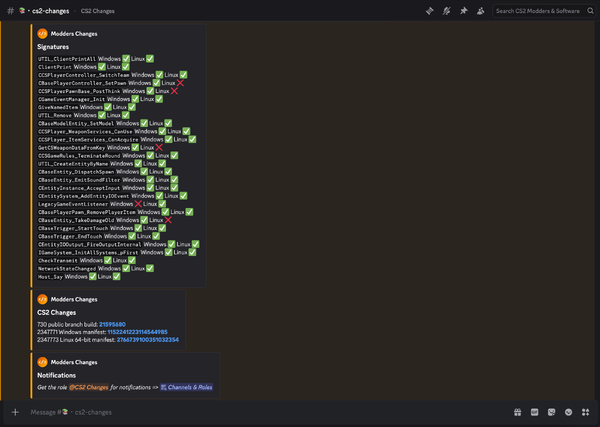Screen dimensions: 600x427
Task: Open the public branch build link 21595680
Action: point(112,324)
